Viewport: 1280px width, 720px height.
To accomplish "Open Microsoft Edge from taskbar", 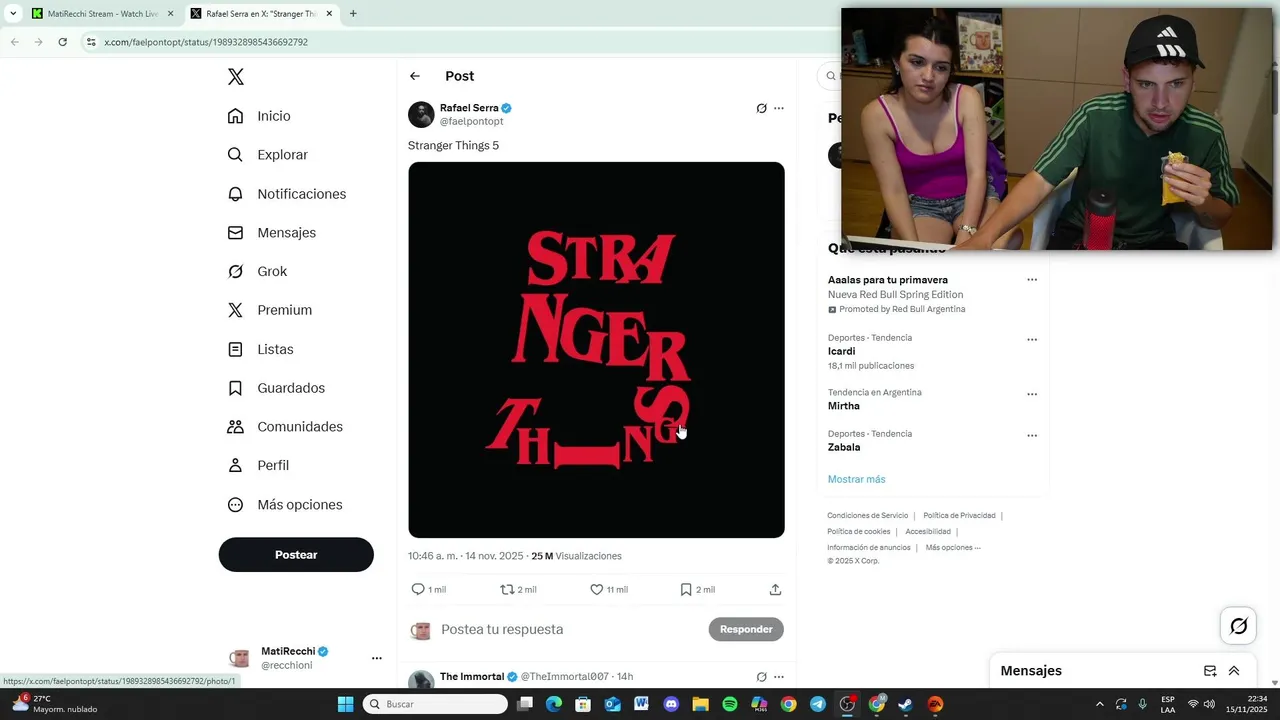I will 554,704.
